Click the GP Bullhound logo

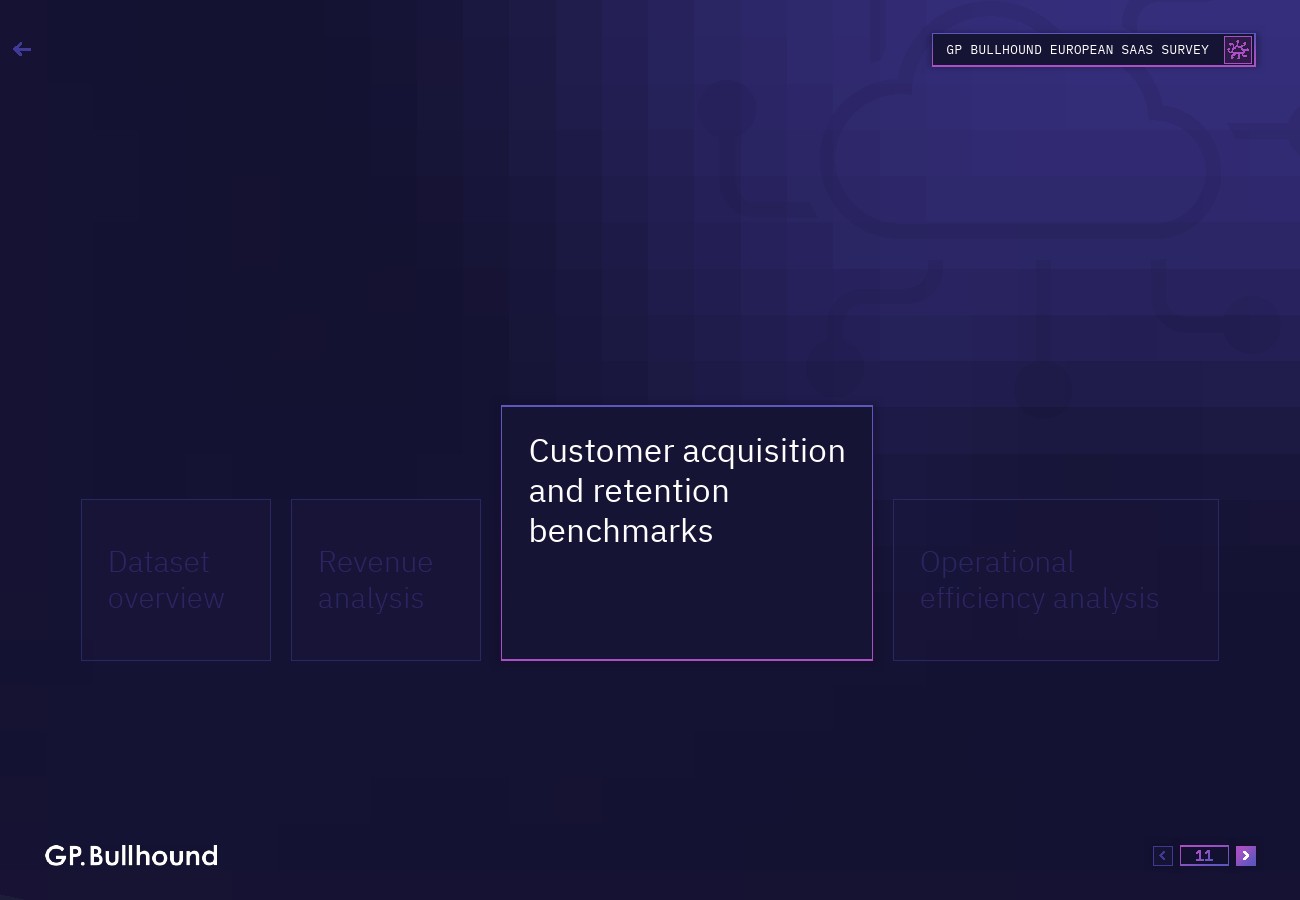click(131, 855)
